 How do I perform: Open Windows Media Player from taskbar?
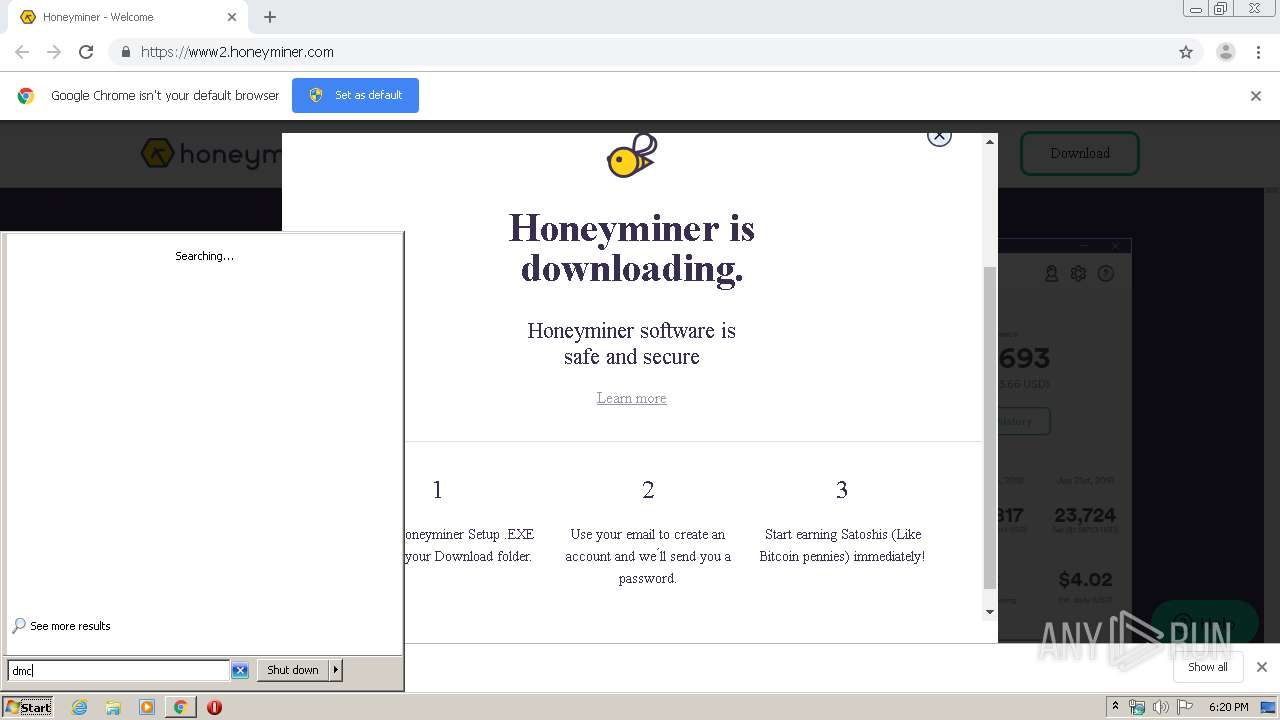coord(147,707)
